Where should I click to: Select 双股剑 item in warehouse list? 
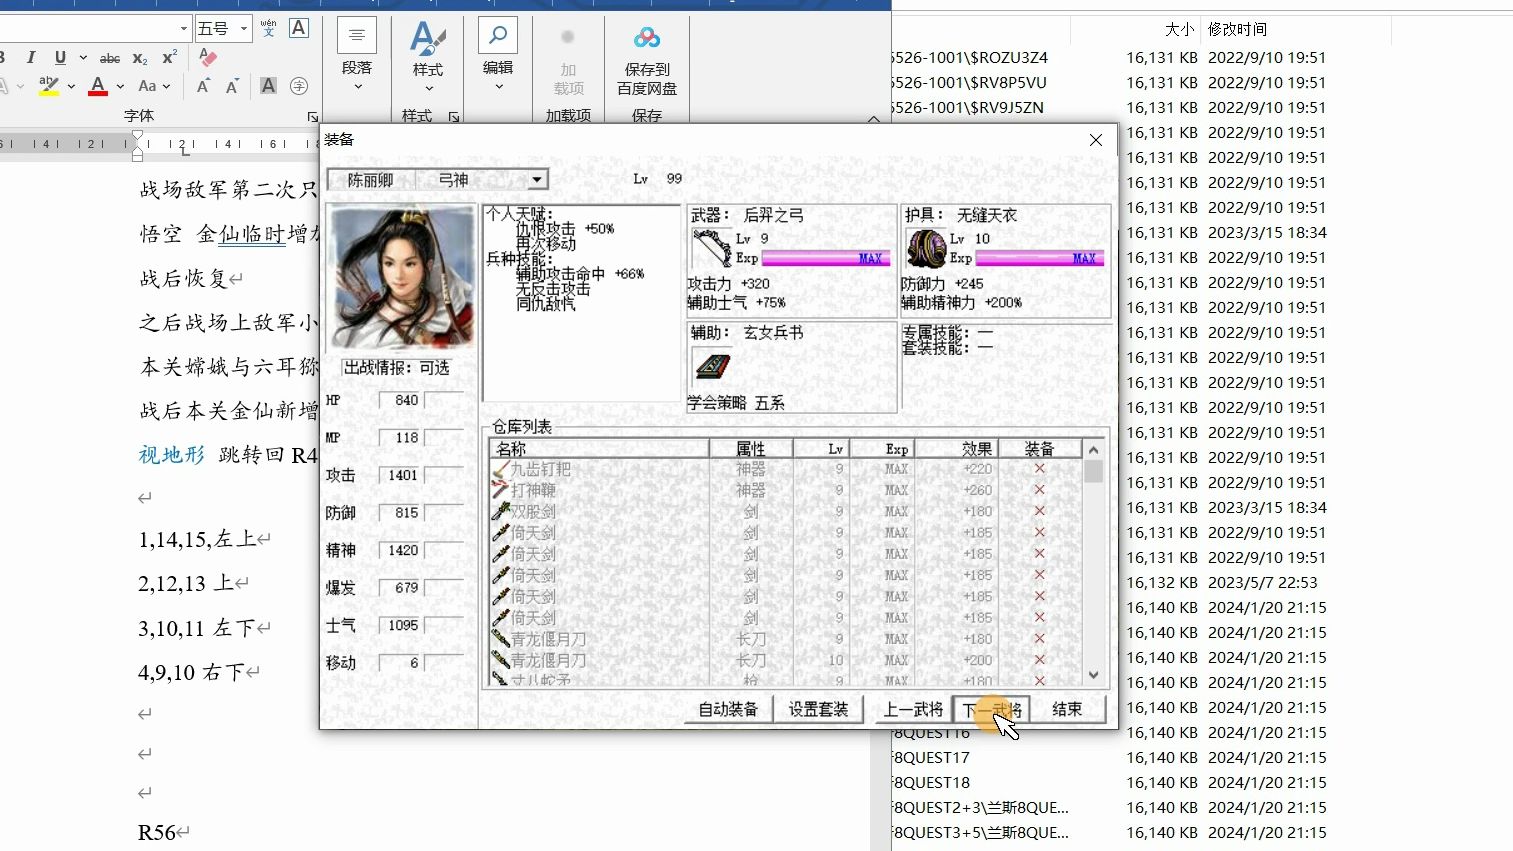click(785, 511)
